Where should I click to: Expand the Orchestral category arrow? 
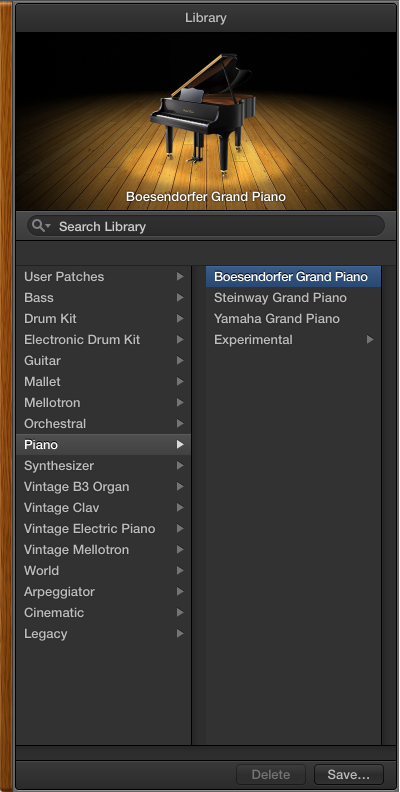(180, 423)
